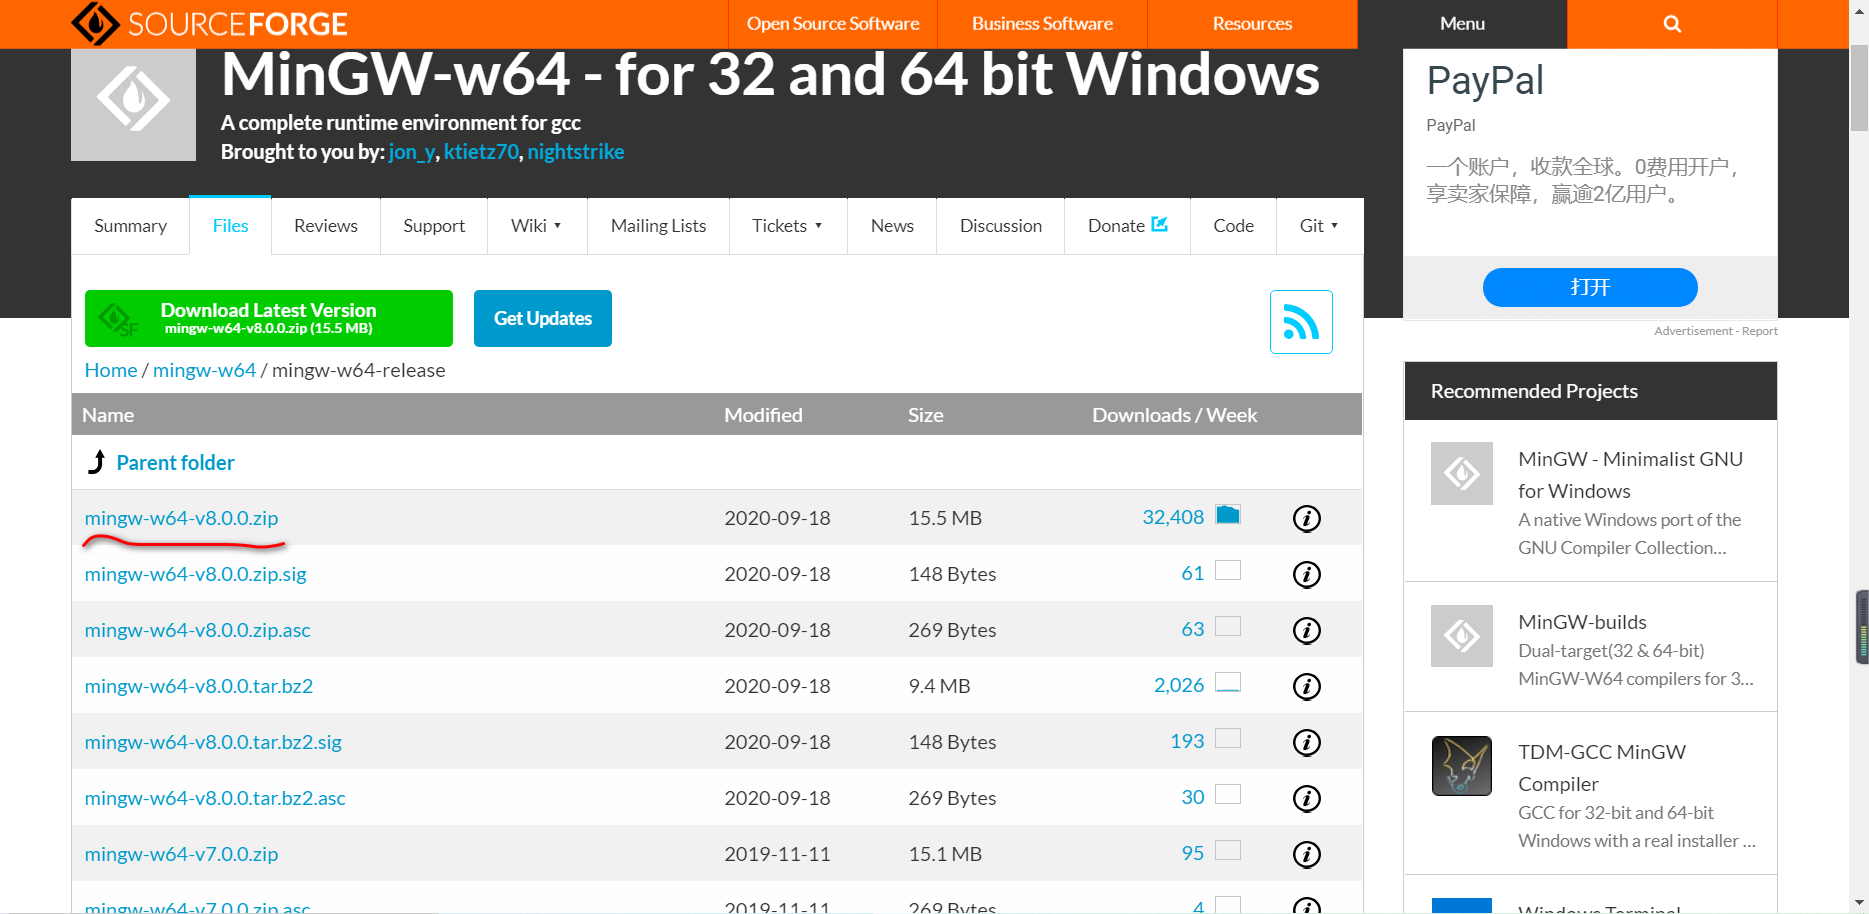Click mingw-w64 breadcrumb link
Image resolution: width=1869 pixels, height=914 pixels.
[x=204, y=370]
